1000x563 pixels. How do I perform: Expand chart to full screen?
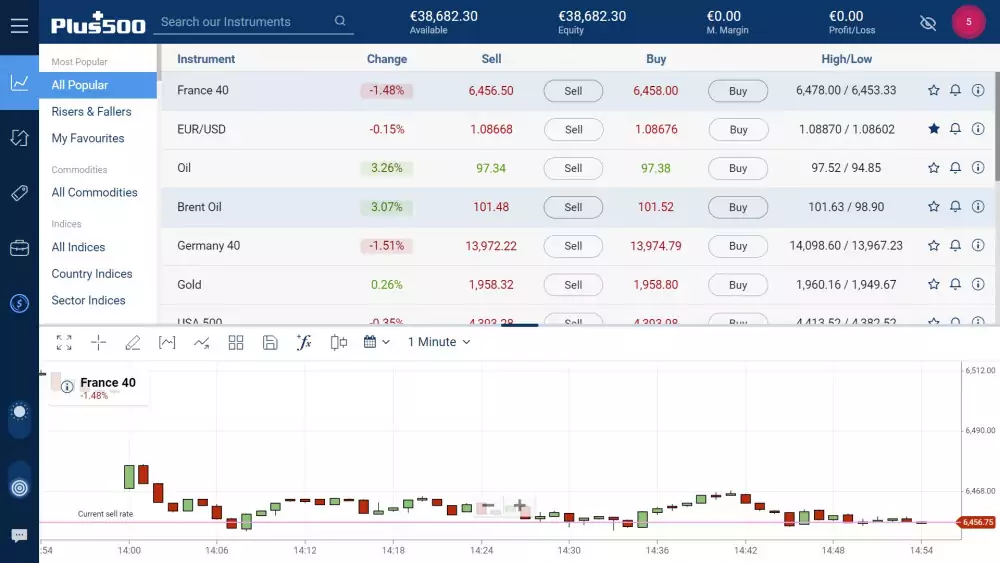click(x=64, y=342)
